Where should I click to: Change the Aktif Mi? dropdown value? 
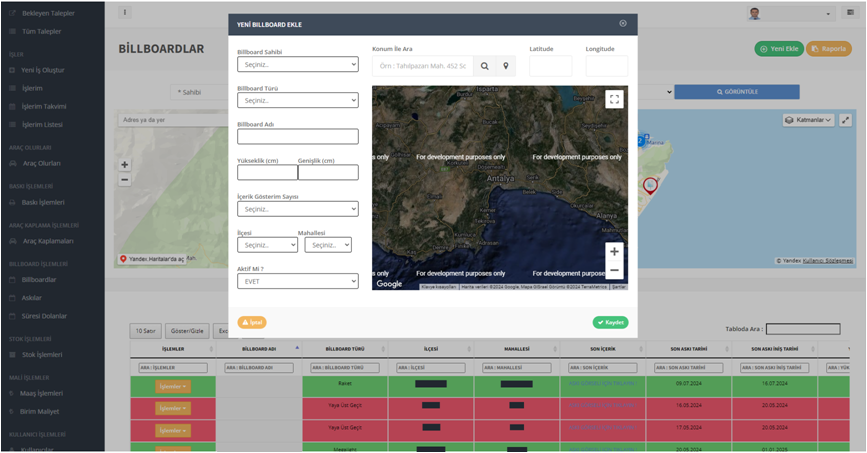tap(297, 282)
